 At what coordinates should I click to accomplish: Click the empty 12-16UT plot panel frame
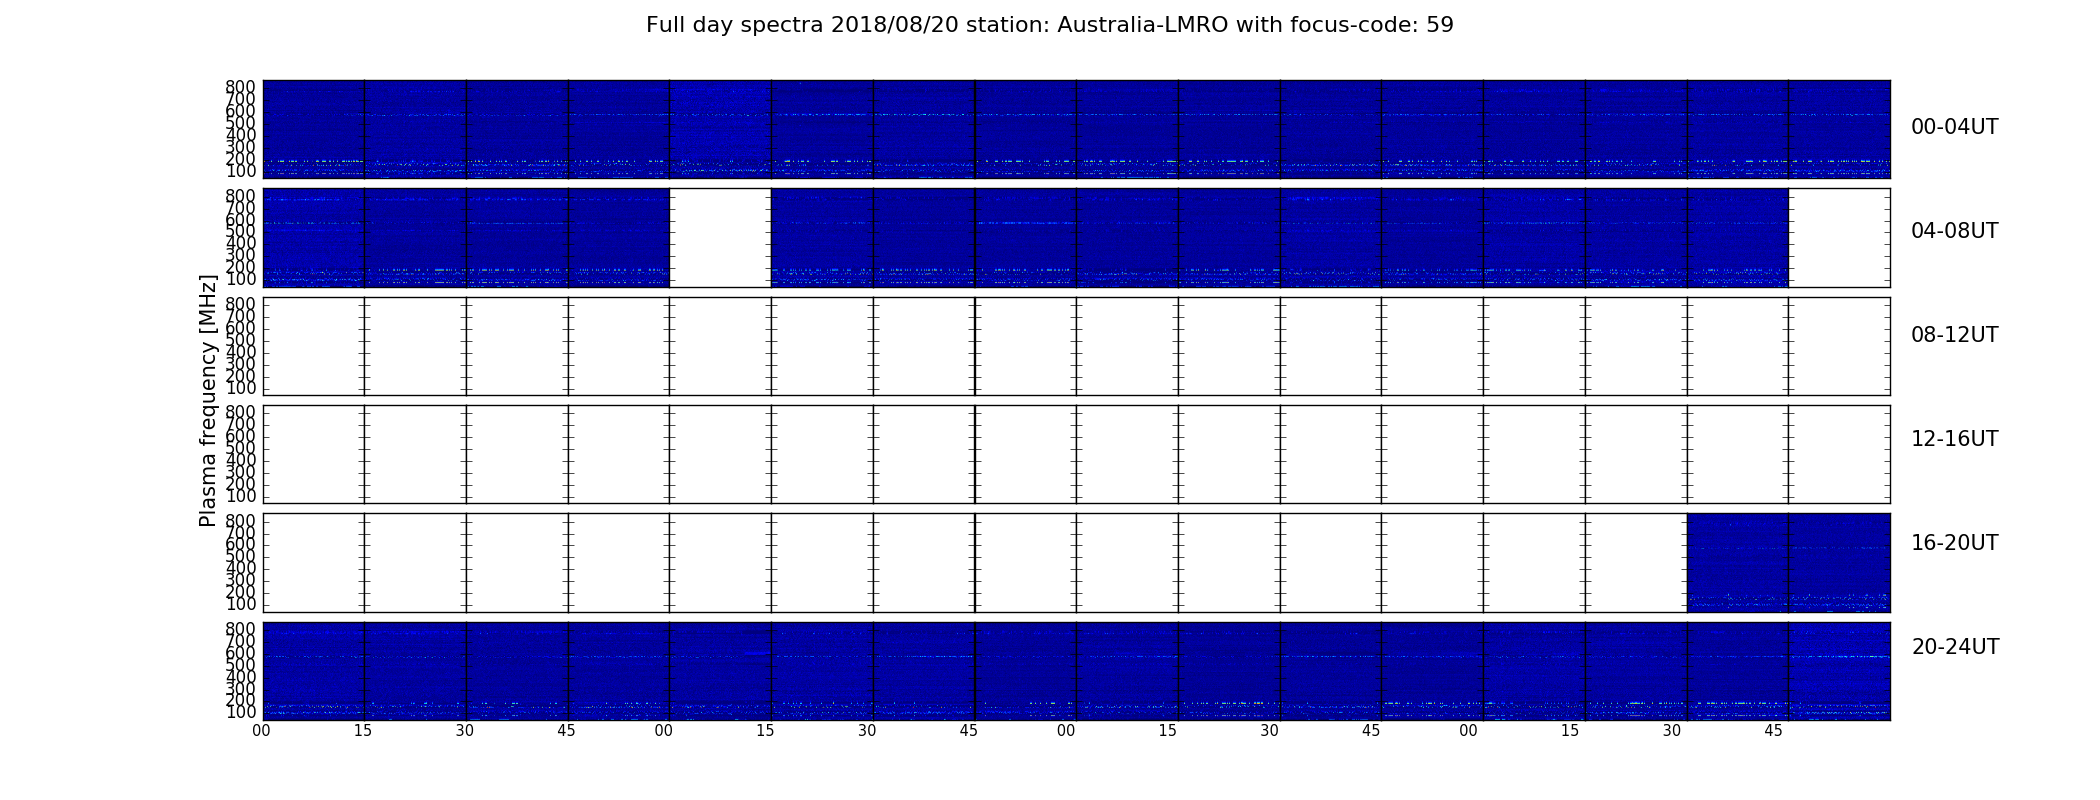[x=1076, y=454]
